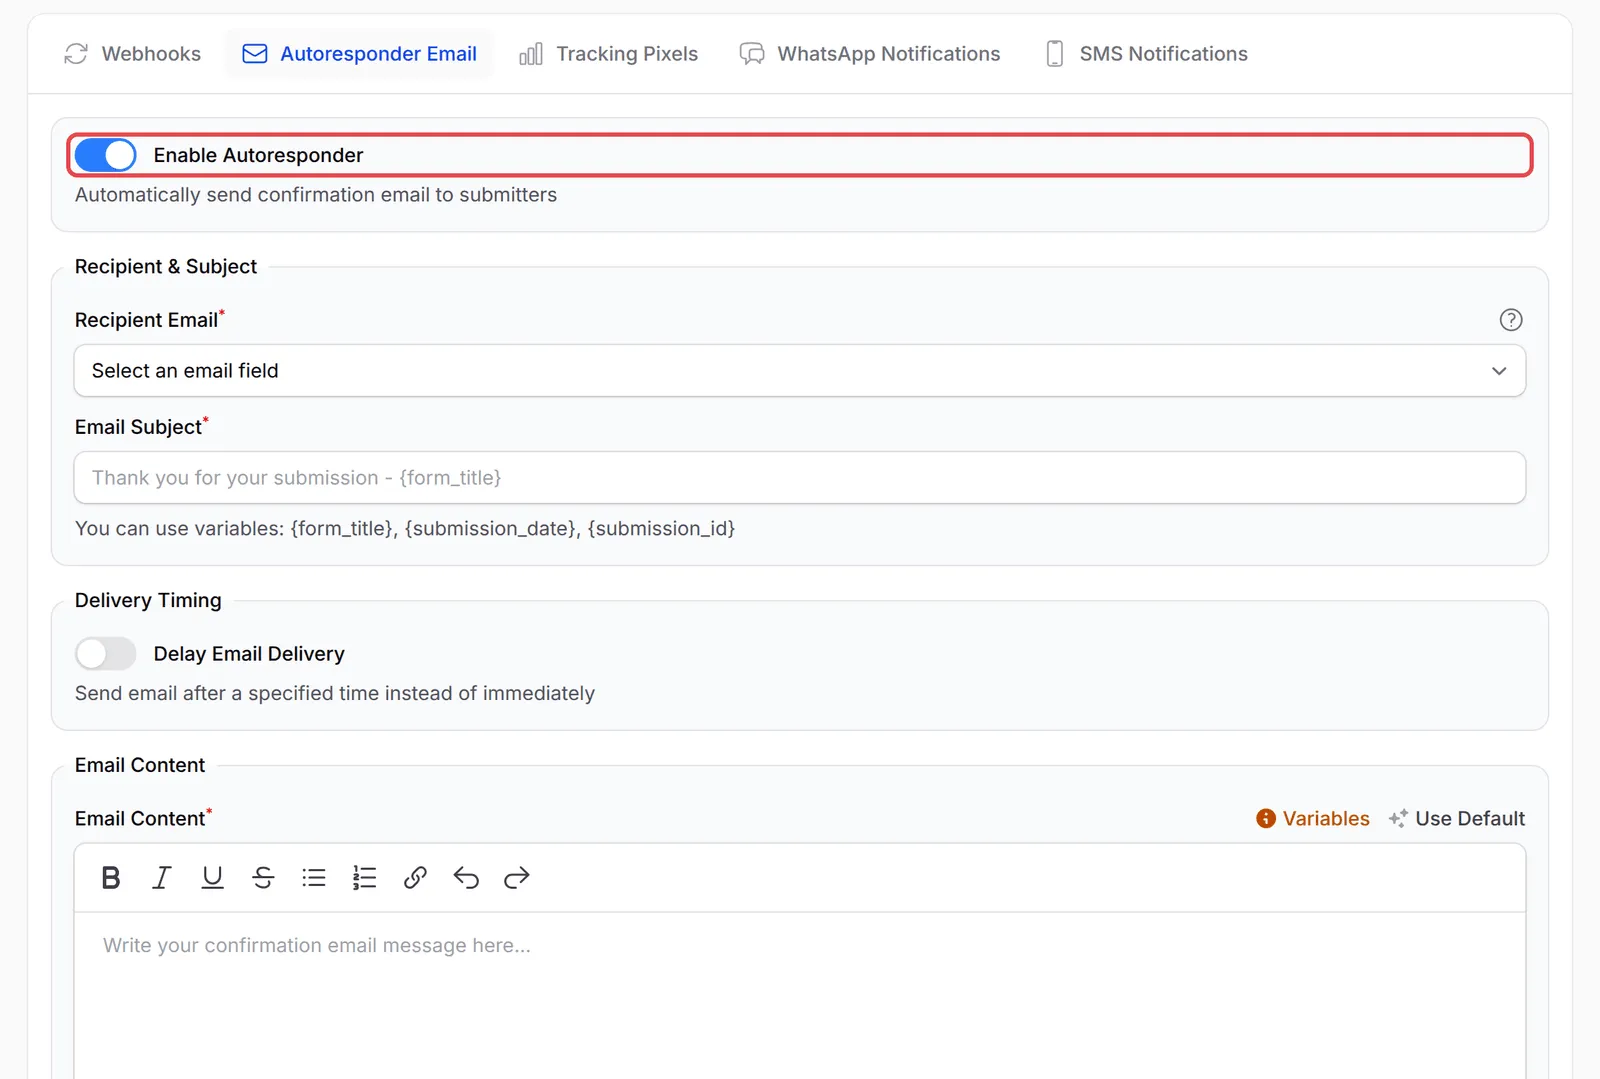Open the Select an email field dropdown

point(800,371)
